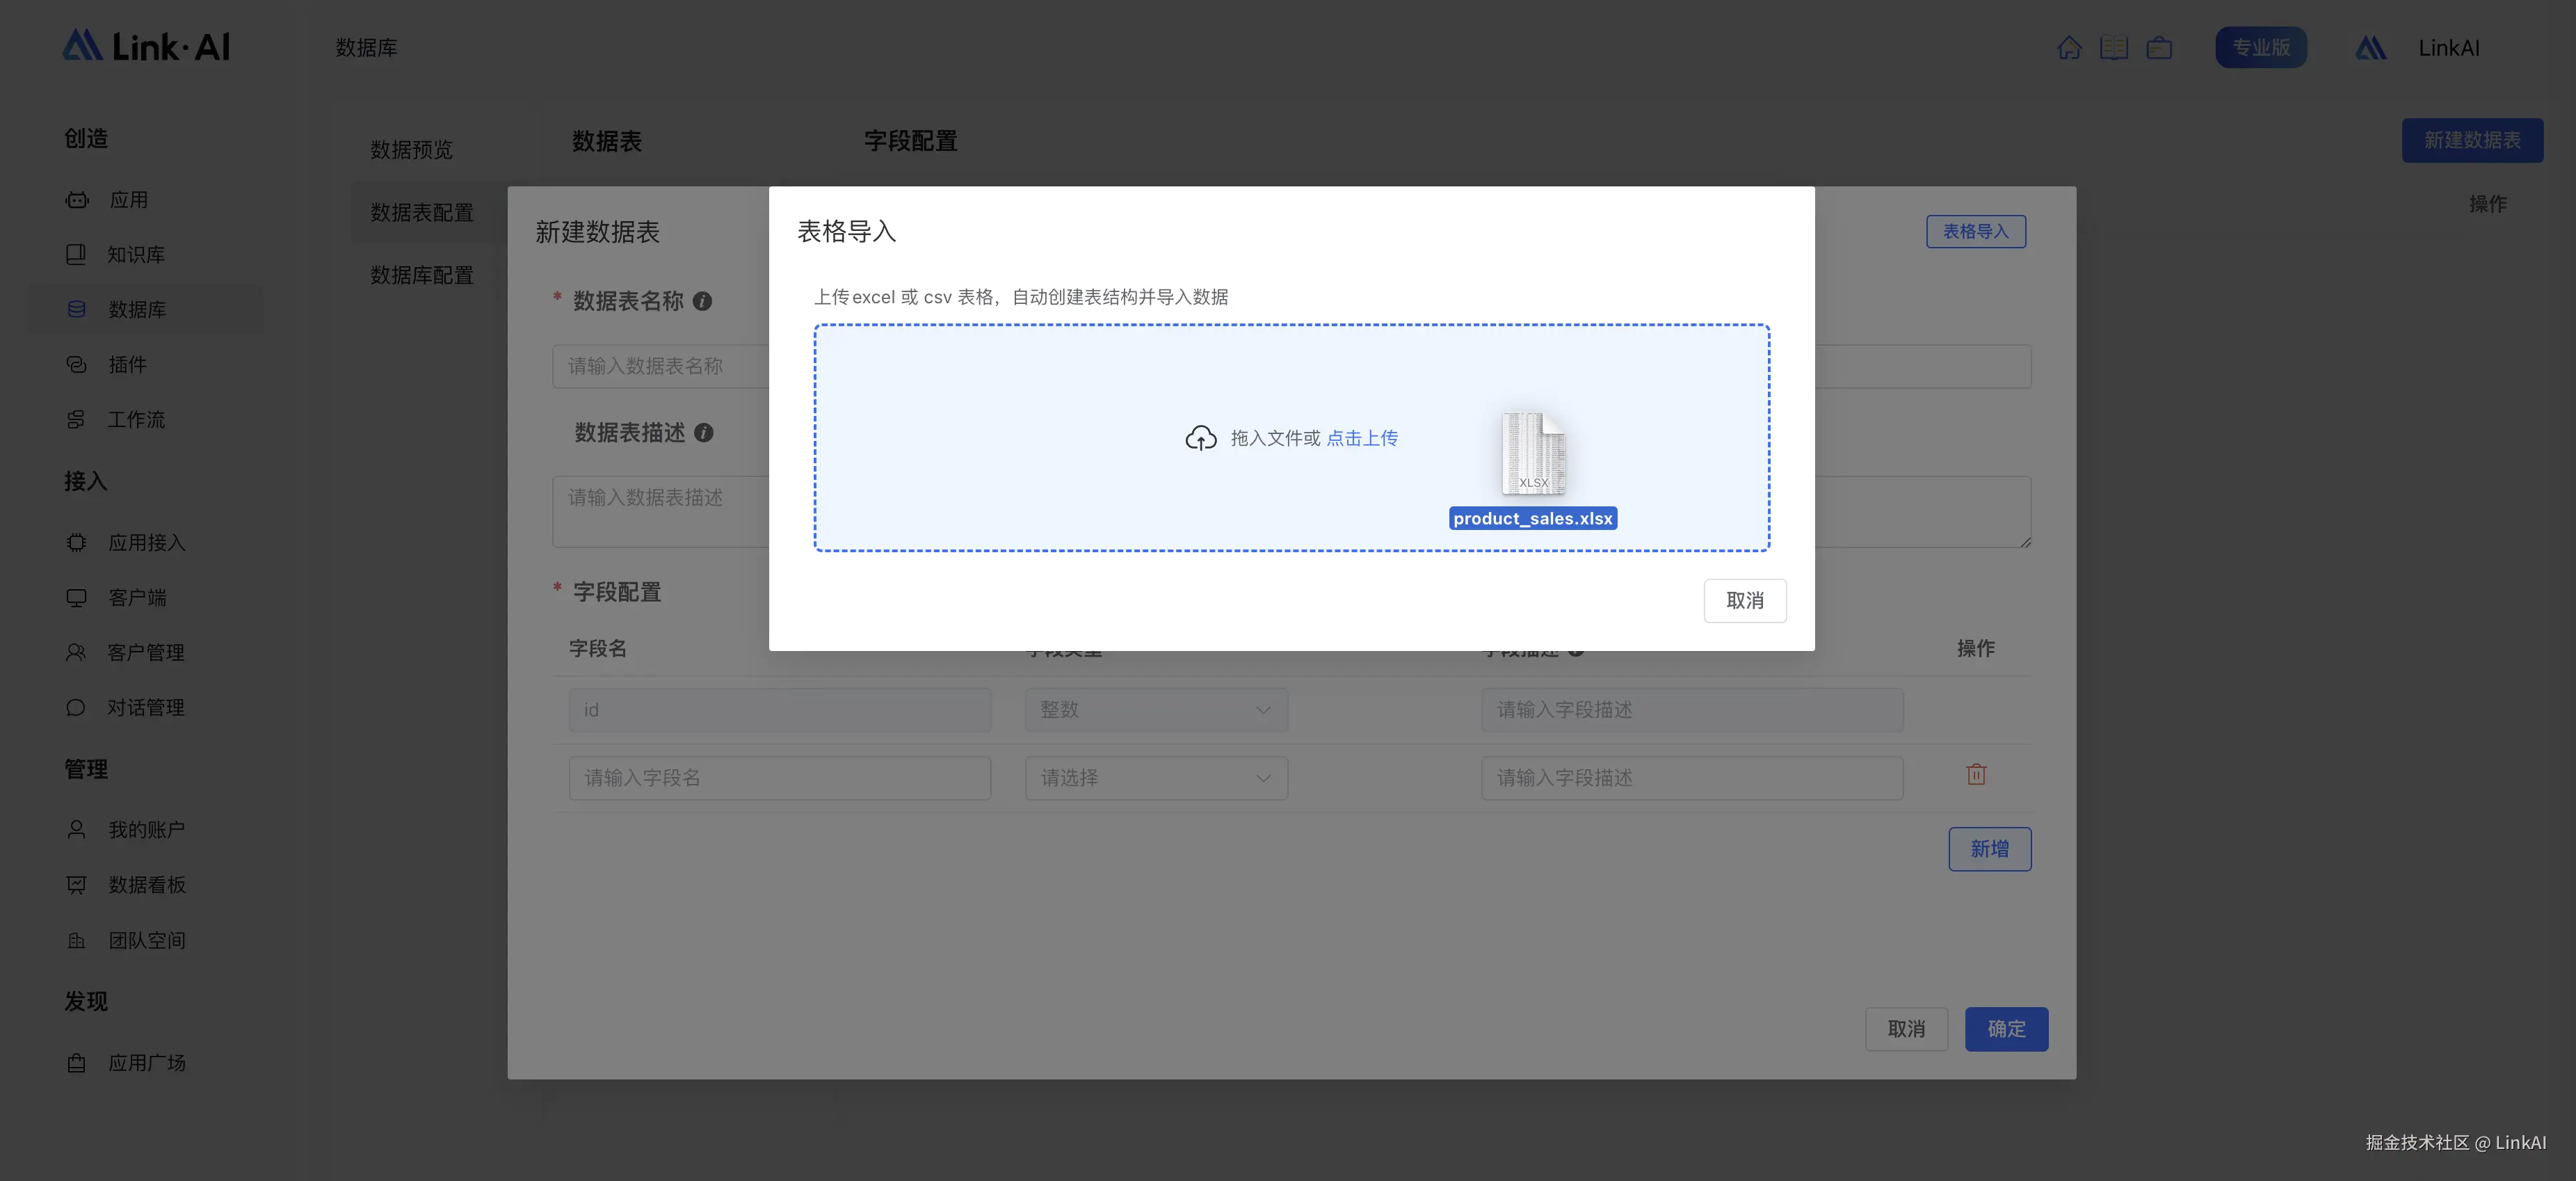
Task: Click the briefcase icon in the top bar
Action: pyautogui.click(x=2160, y=47)
